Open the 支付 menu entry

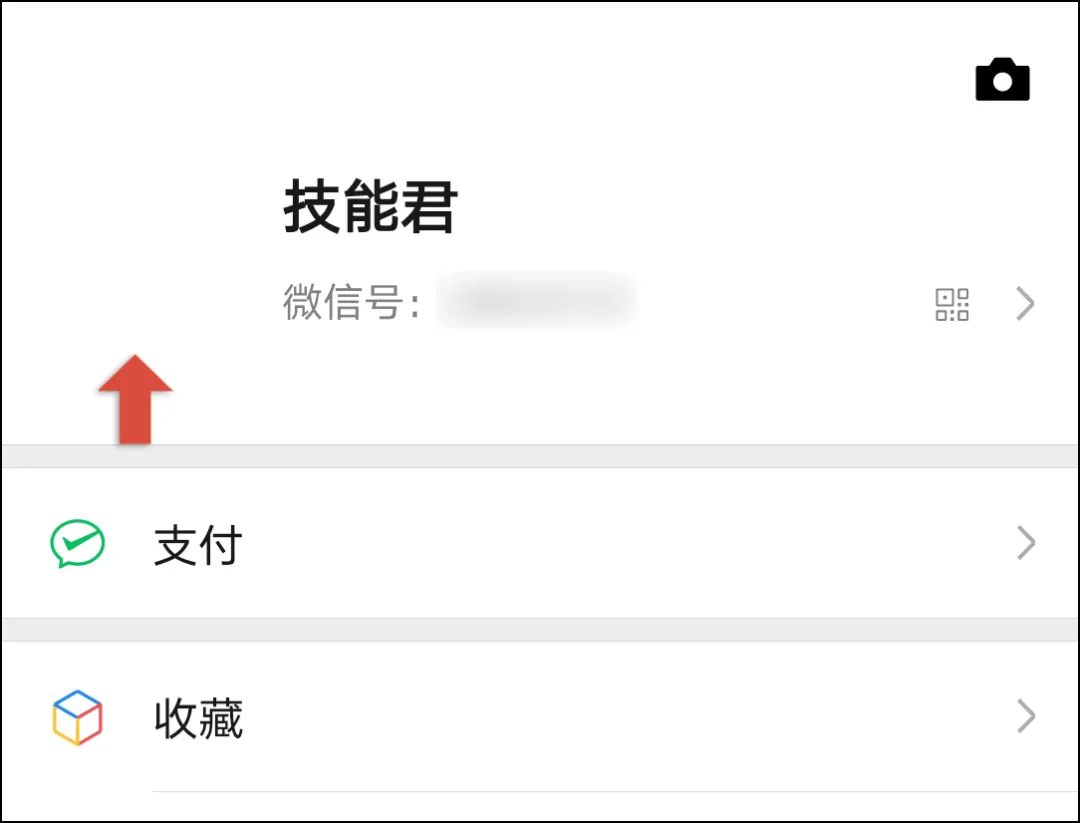(198, 543)
